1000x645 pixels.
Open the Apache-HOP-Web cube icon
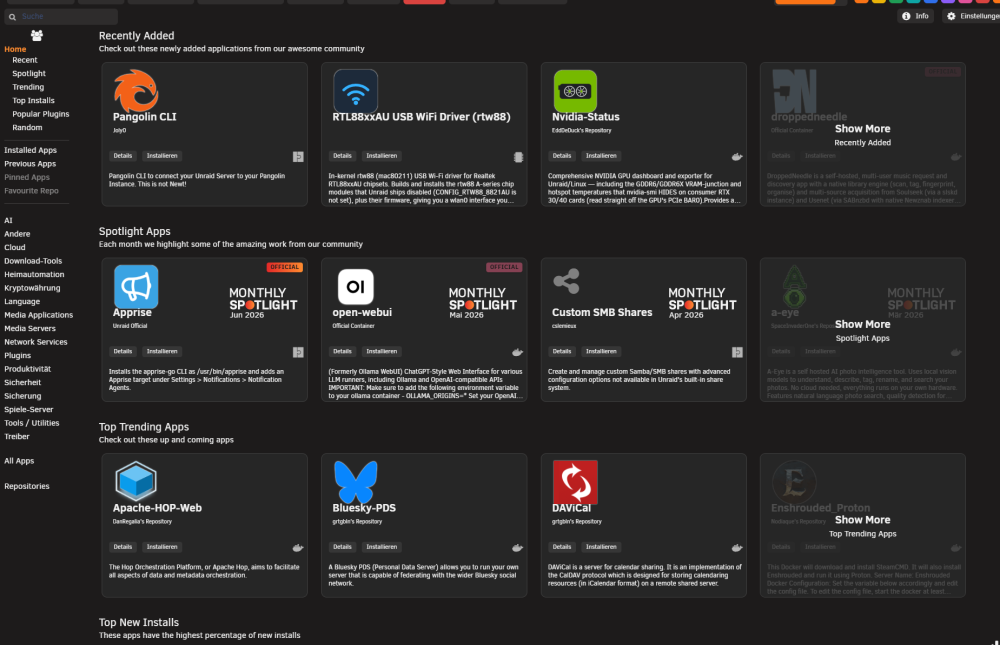coord(136,481)
